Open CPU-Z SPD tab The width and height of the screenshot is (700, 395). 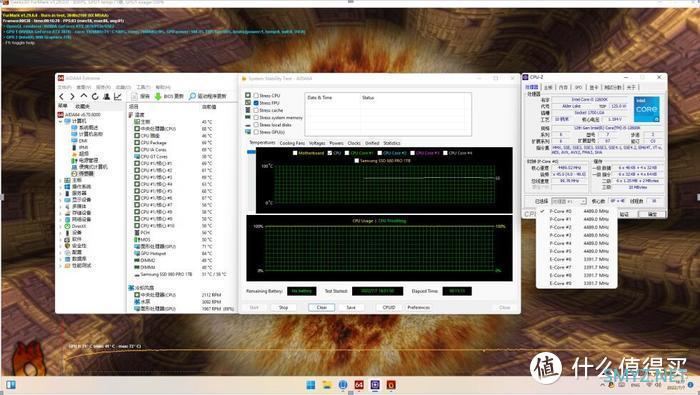click(x=578, y=87)
